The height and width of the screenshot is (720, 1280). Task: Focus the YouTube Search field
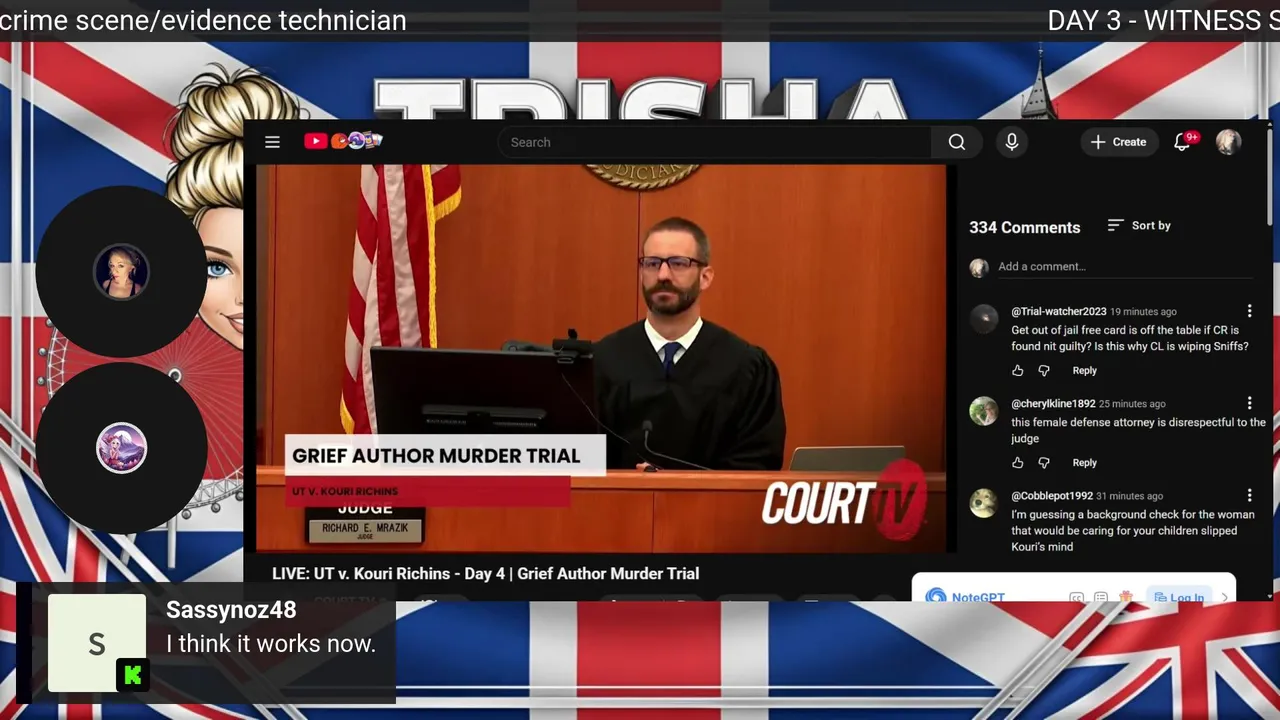point(715,142)
